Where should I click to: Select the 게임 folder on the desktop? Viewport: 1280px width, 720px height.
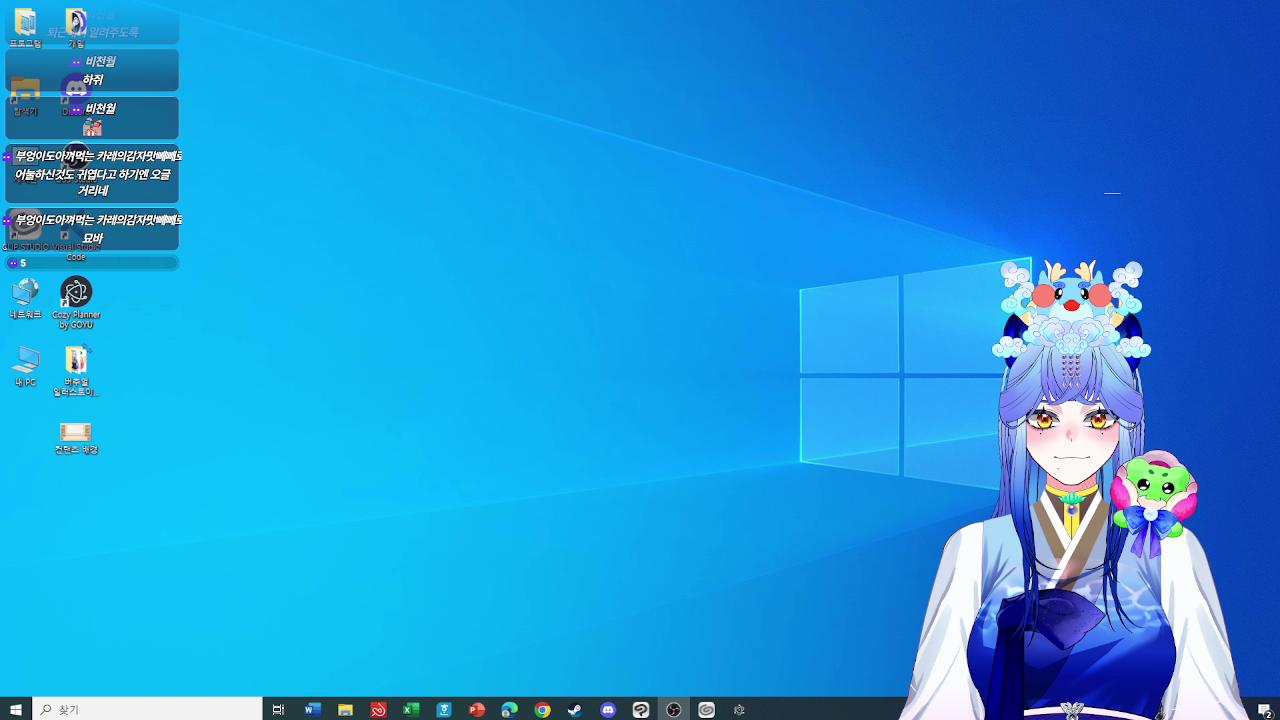point(76,28)
